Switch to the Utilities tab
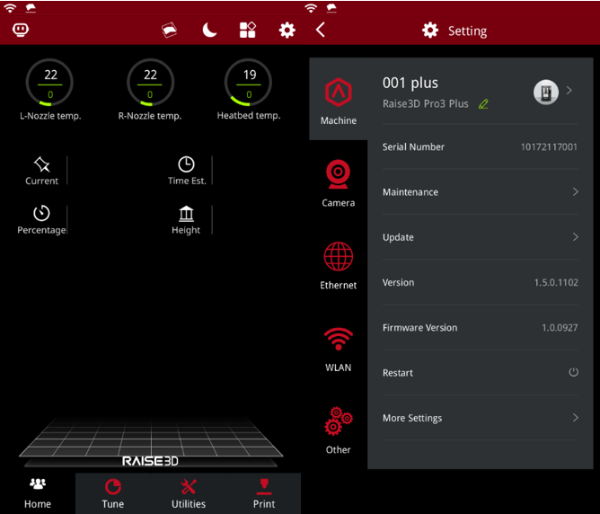 tap(188, 493)
